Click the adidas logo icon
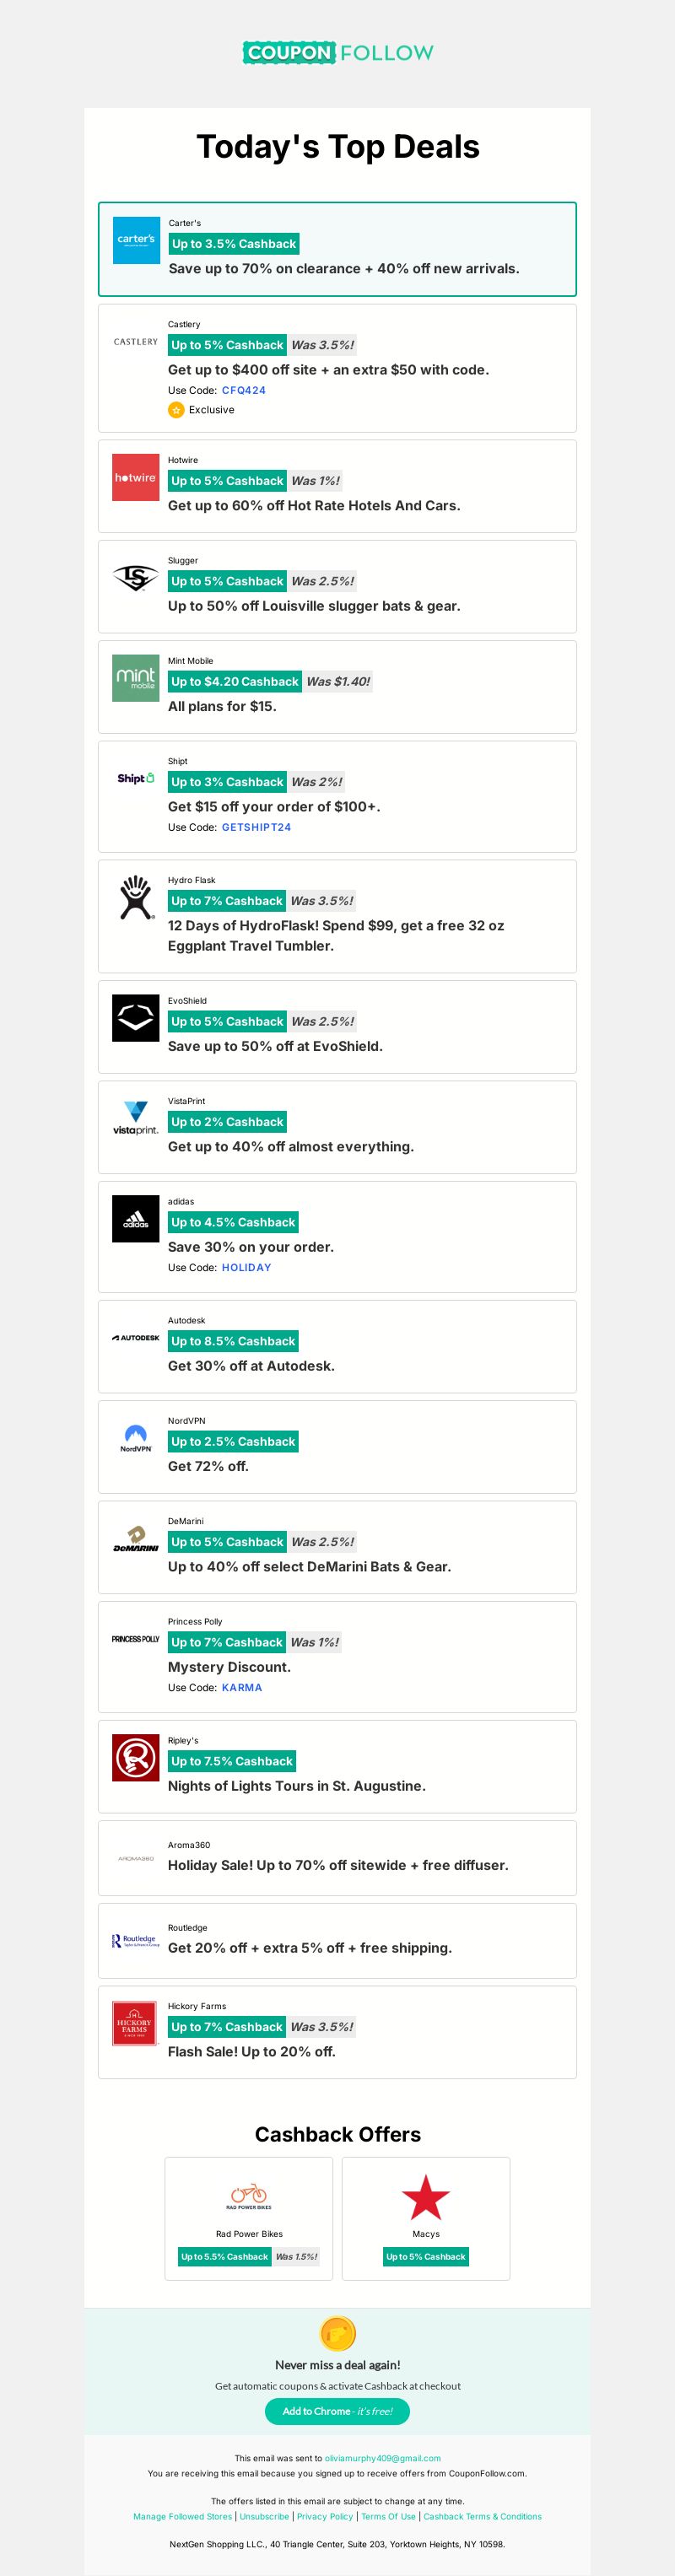The width and height of the screenshot is (675, 2576). coord(136,1218)
